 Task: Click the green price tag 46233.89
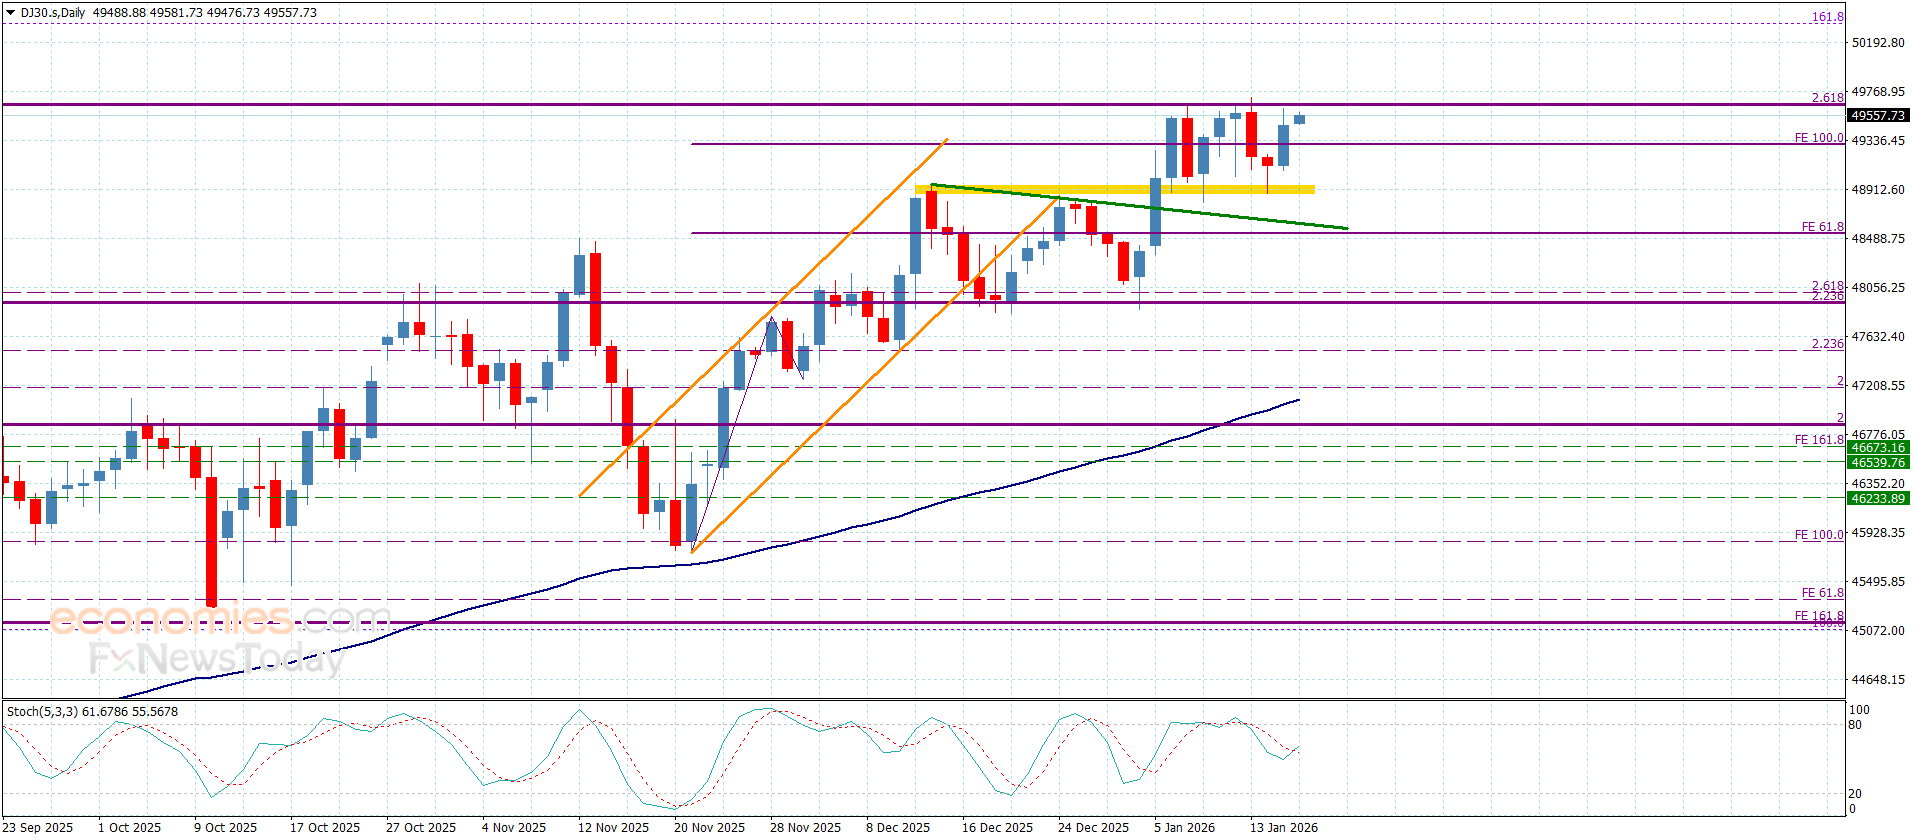pyautogui.click(x=1878, y=499)
